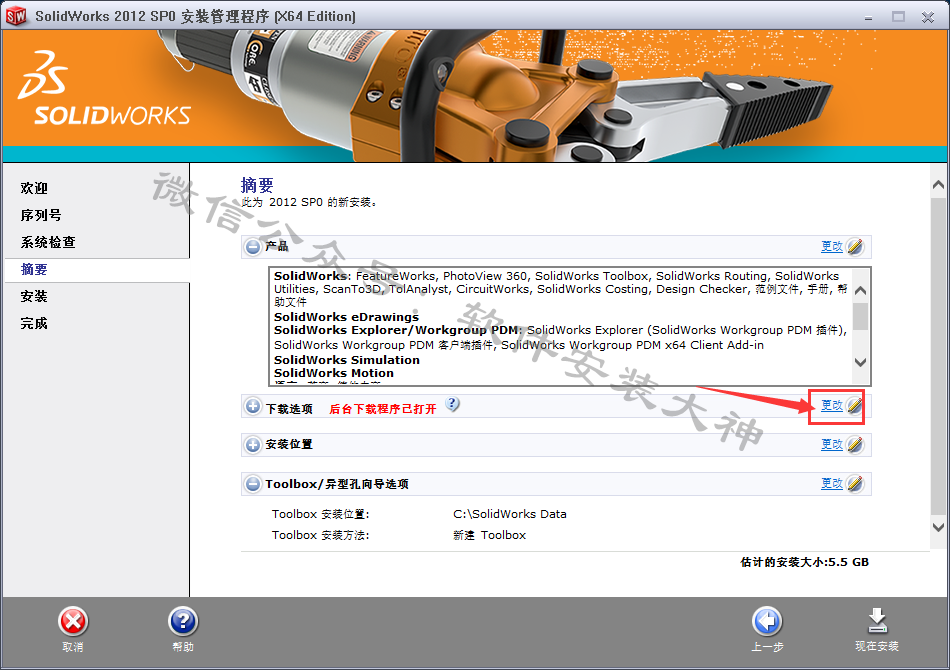Screen dimensions: 950x670
Task: Click up arrow of main page scrollbar
Action: click(x=938, y=184)
